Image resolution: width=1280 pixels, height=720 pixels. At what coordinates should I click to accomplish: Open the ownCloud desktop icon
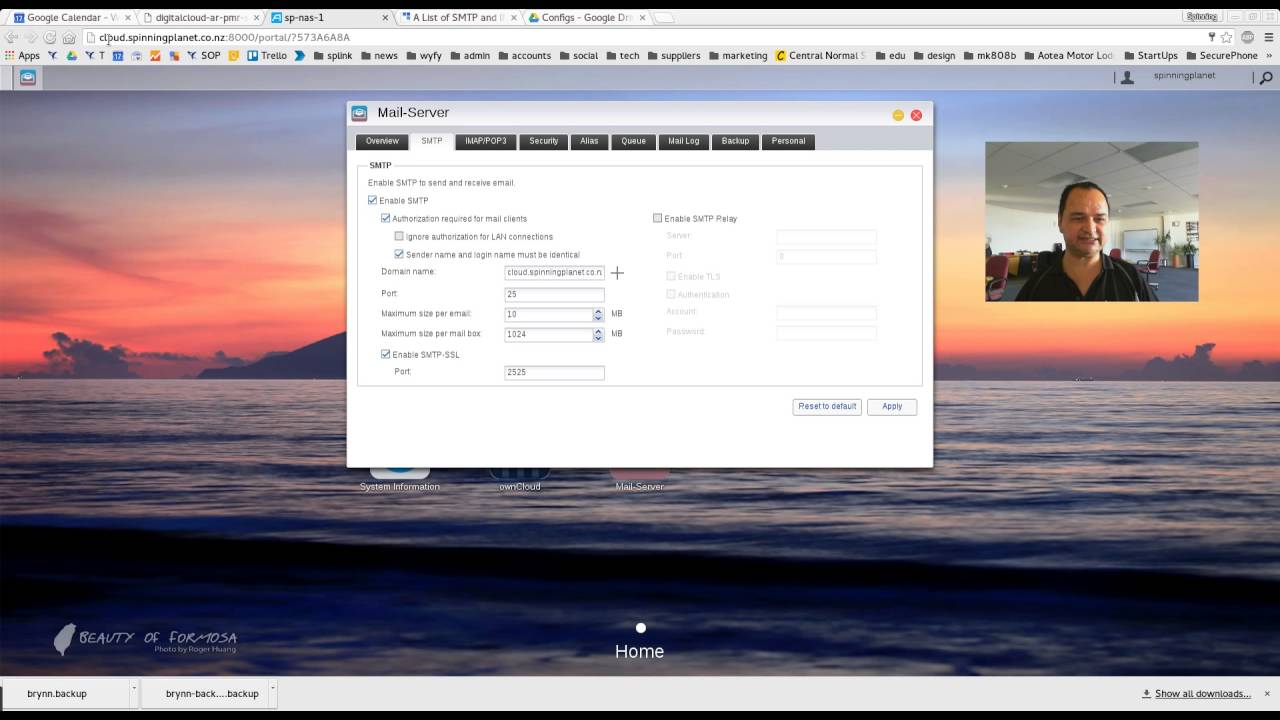pyautogui.click(x=520, y=478)
